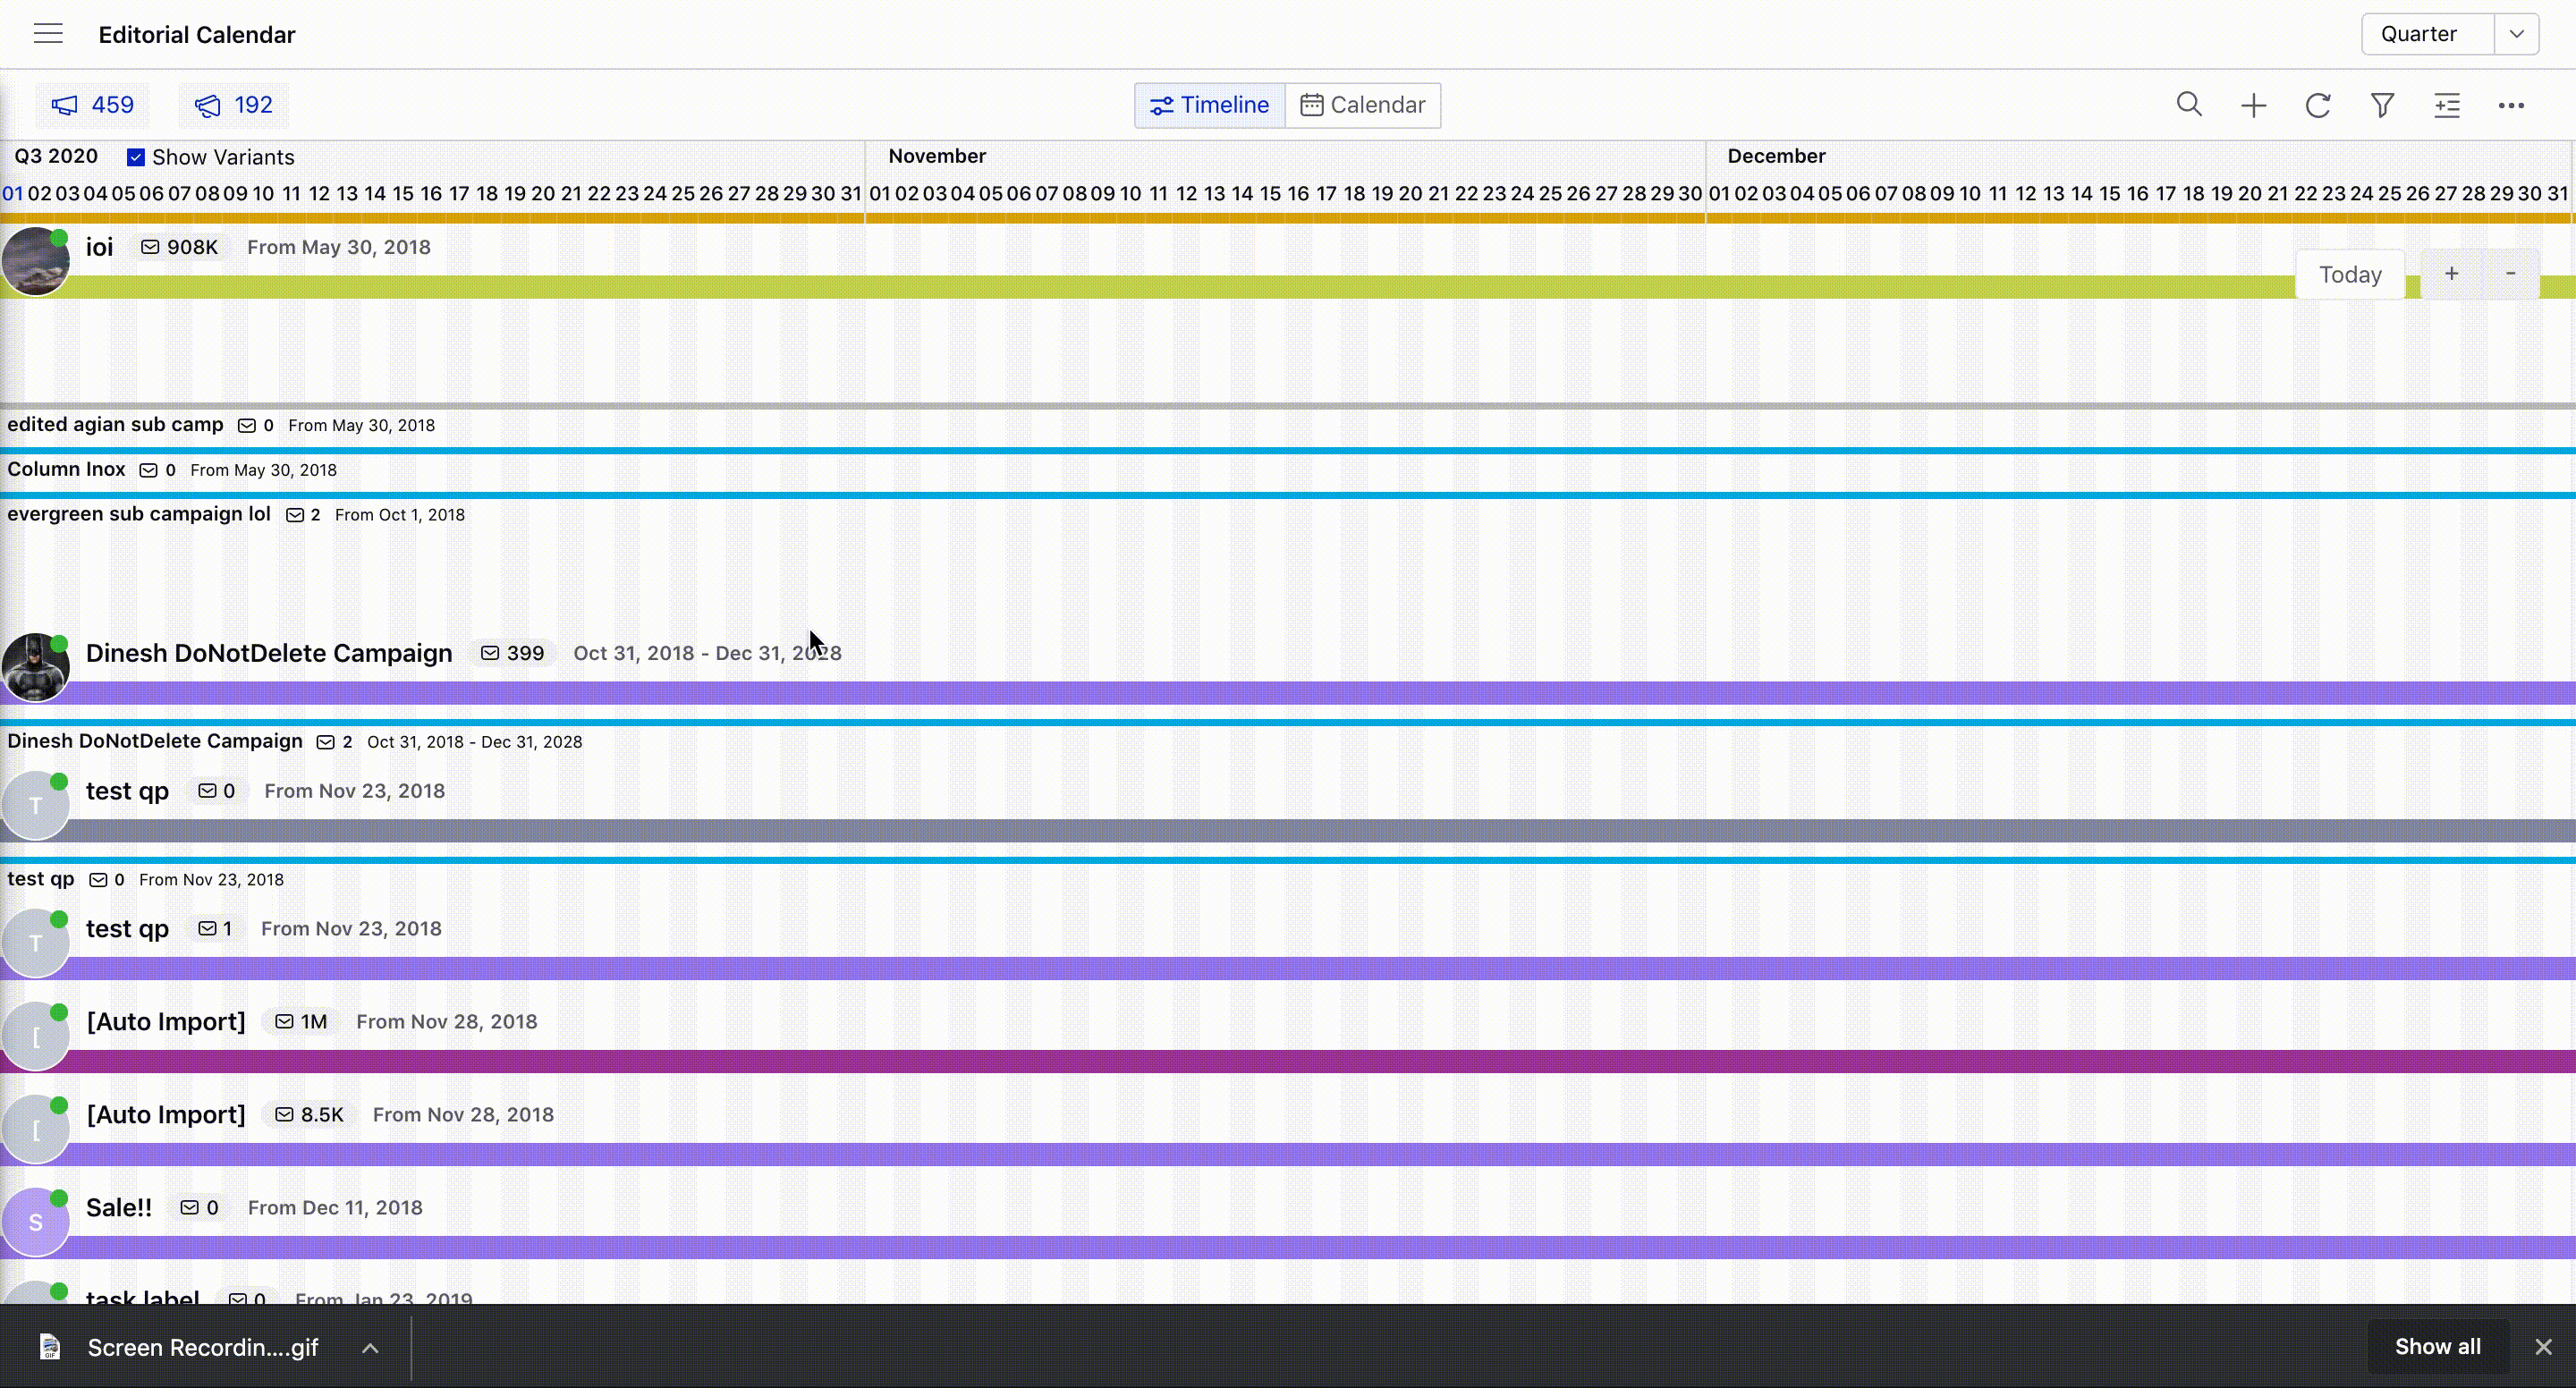This screenshot has height=1388, width=2576.
Task: Click the Today marker on timeline
Action: point(2351,274)
